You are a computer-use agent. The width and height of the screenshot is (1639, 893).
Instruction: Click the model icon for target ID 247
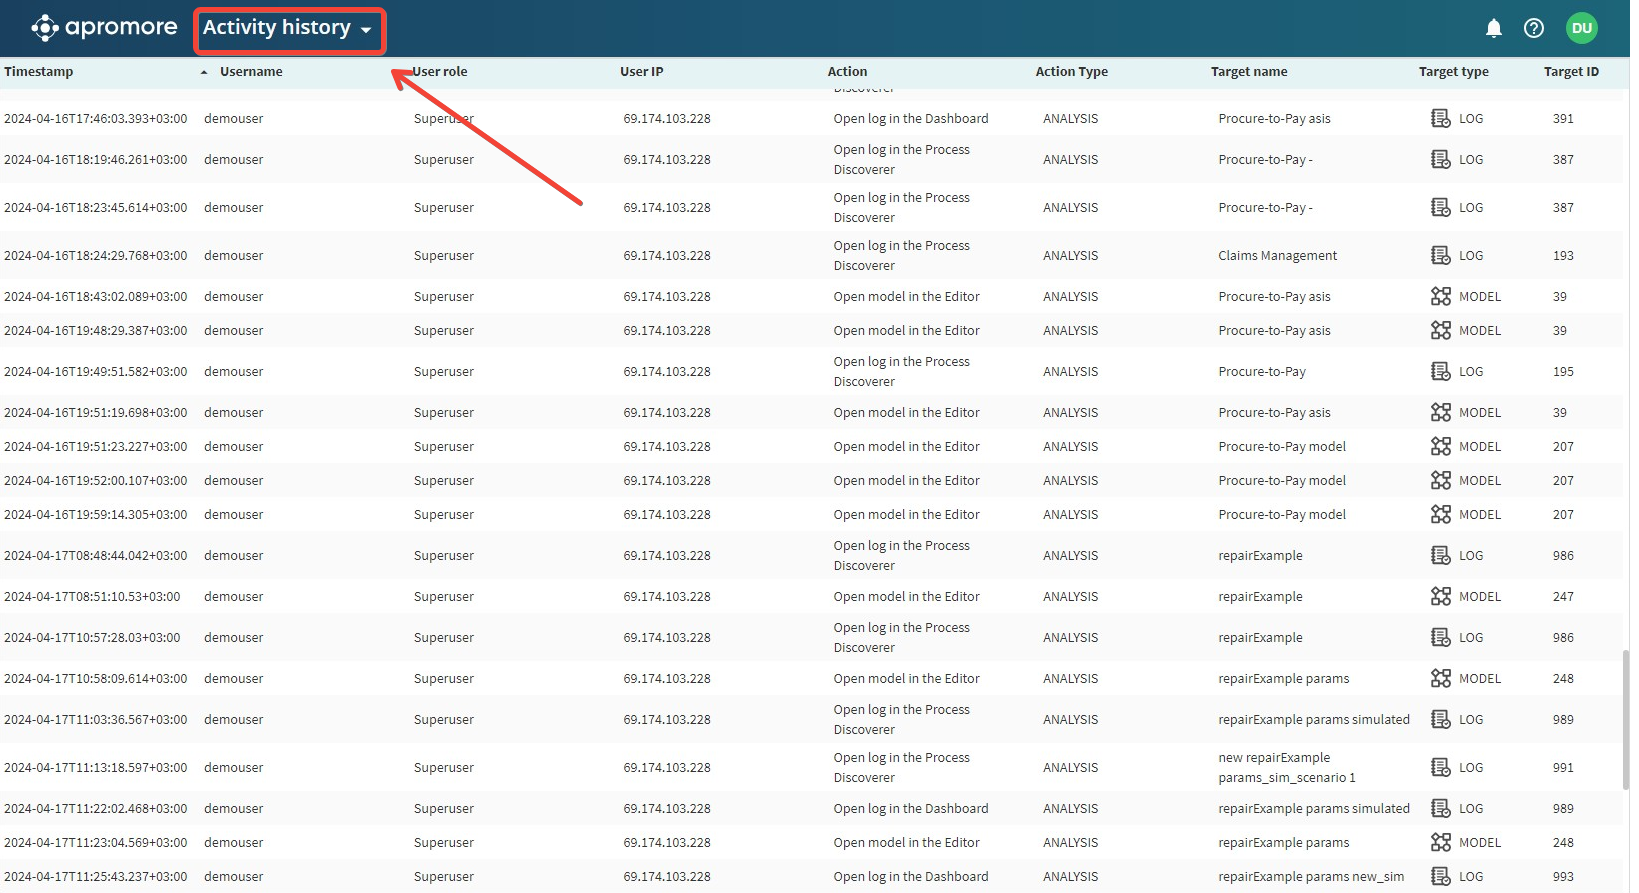[1440, 596]
